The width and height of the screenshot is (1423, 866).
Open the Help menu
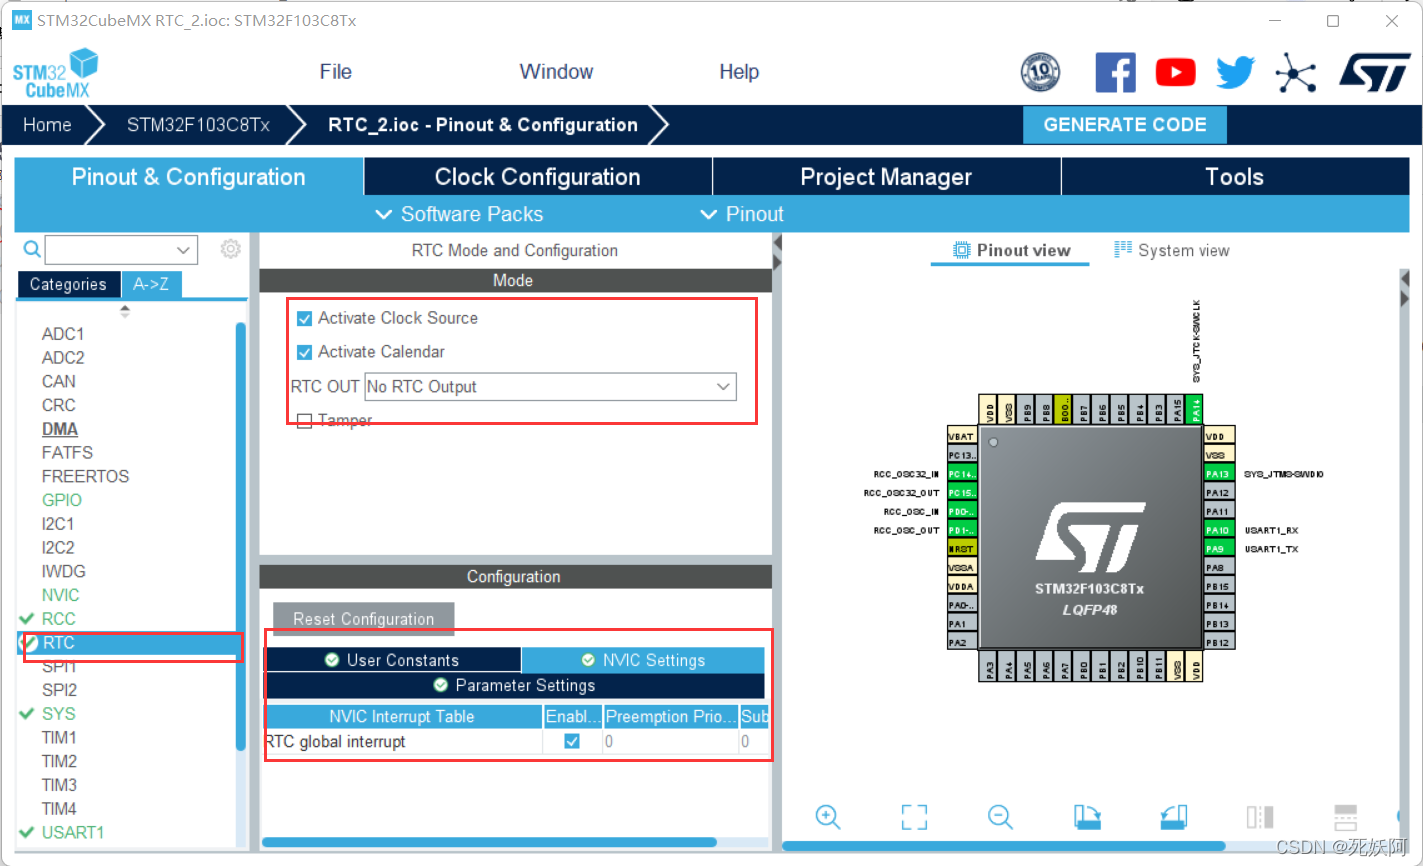(x=739, y=72)
